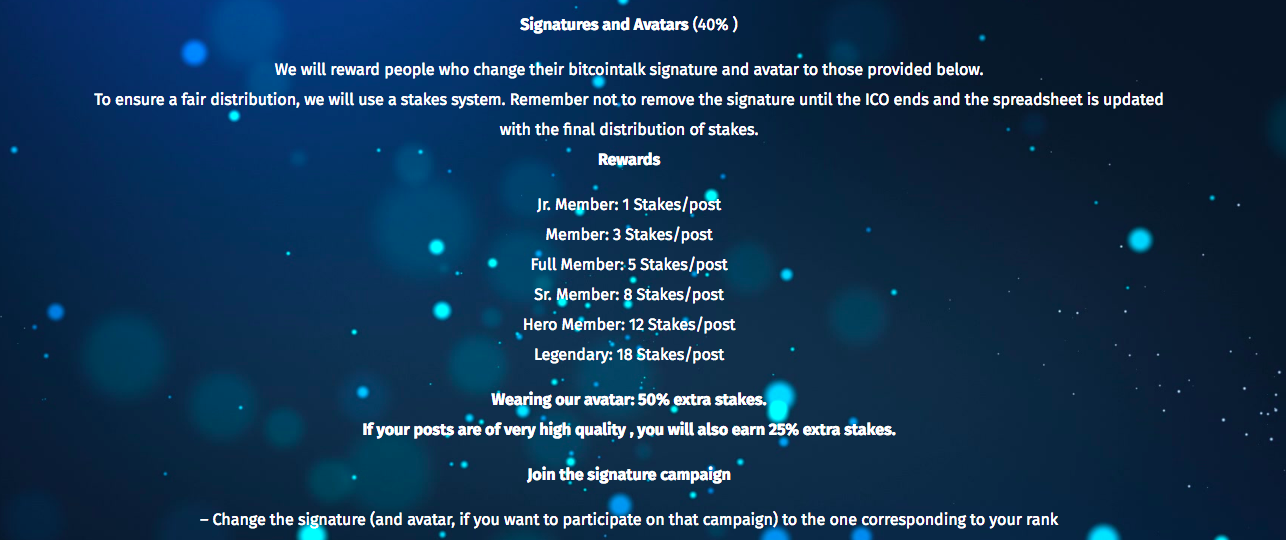Click the "25% extra stakes" quality posts sentence
This screenshot has width=1286, height=540.
pos(629,430)
